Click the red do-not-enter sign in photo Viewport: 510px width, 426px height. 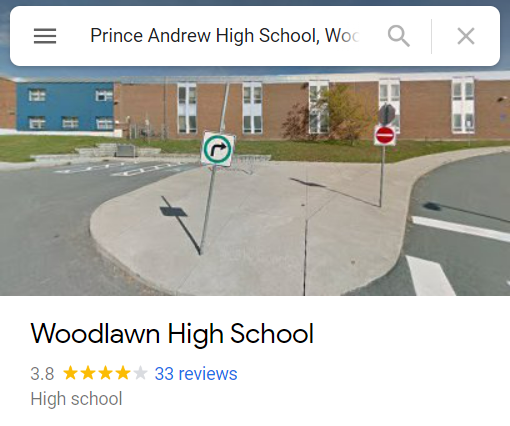(x=385, y=135)
